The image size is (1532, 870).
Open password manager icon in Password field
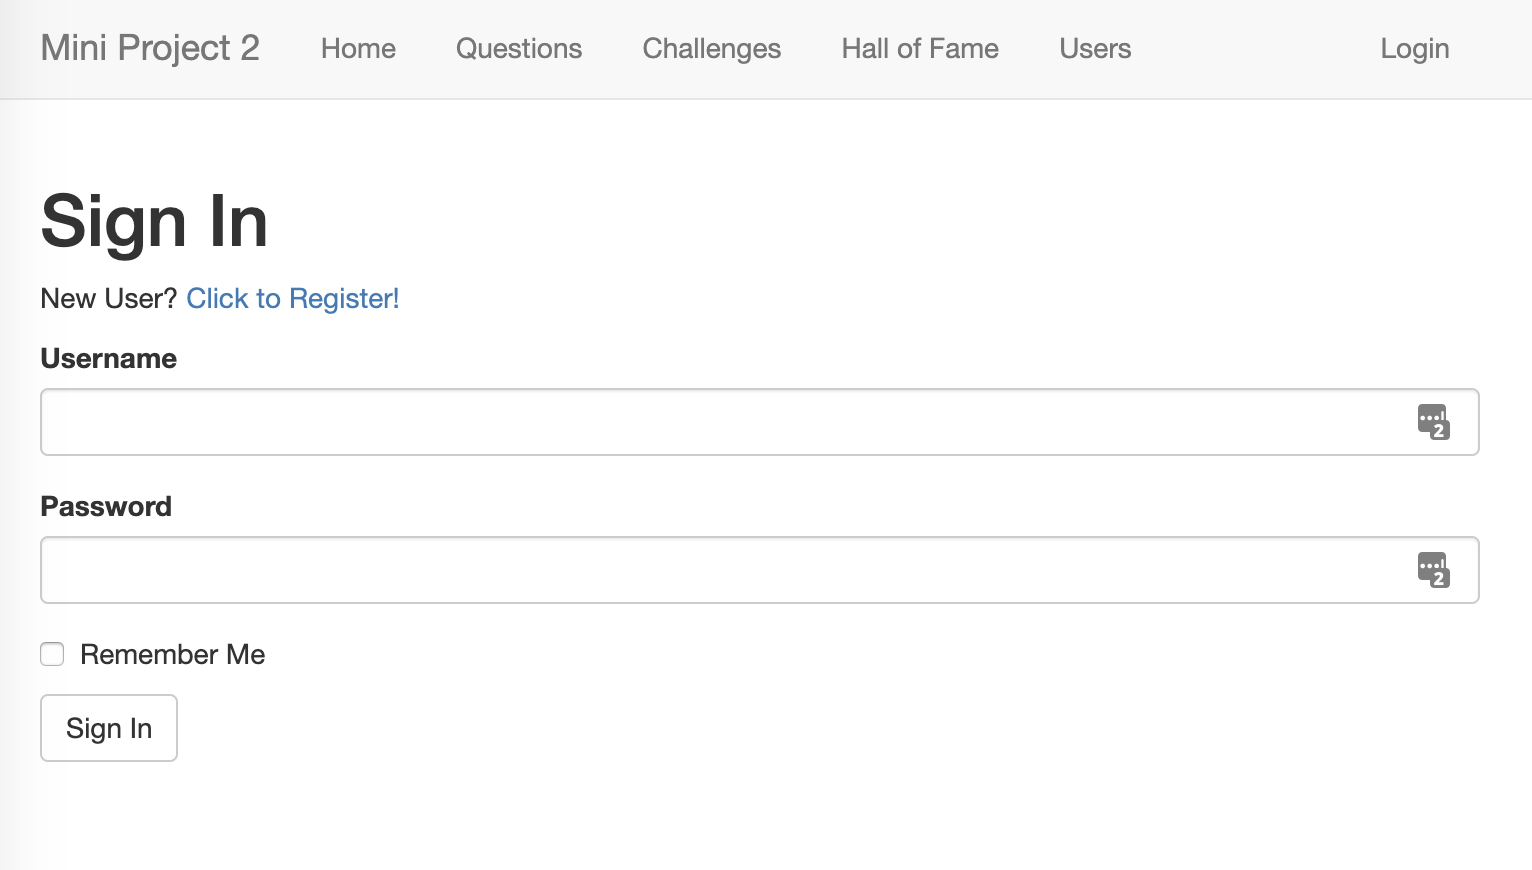1433,570
